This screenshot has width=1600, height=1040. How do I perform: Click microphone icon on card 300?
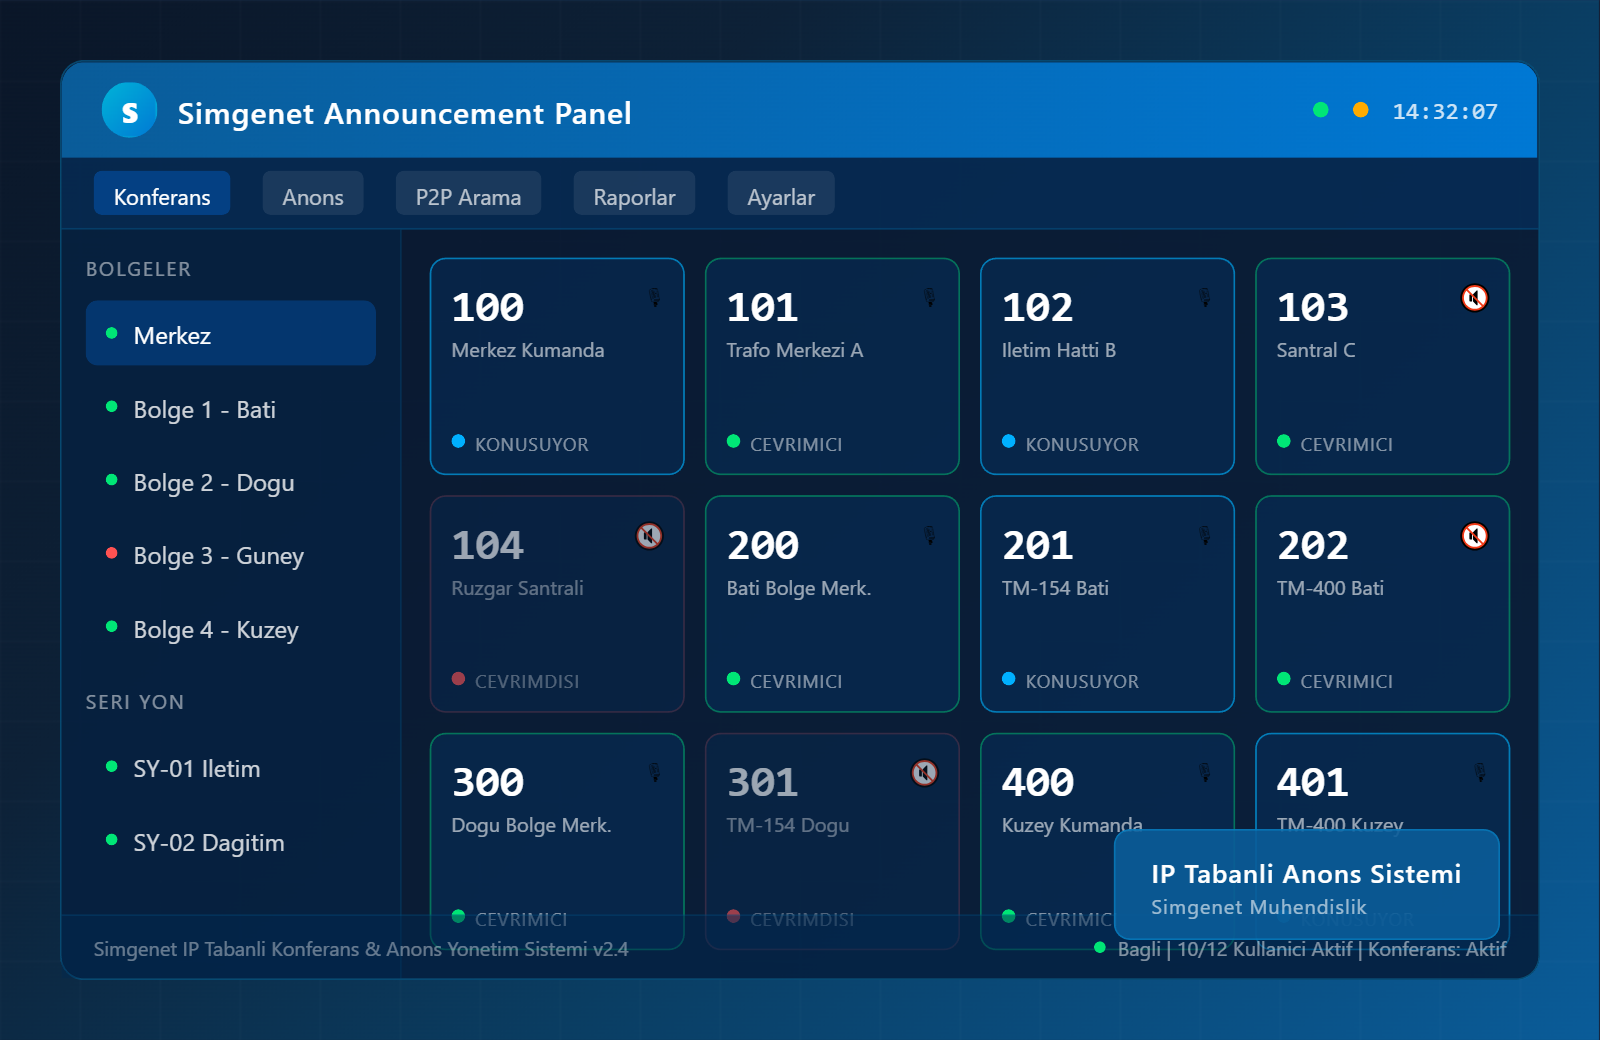click(x=654, y=773)
